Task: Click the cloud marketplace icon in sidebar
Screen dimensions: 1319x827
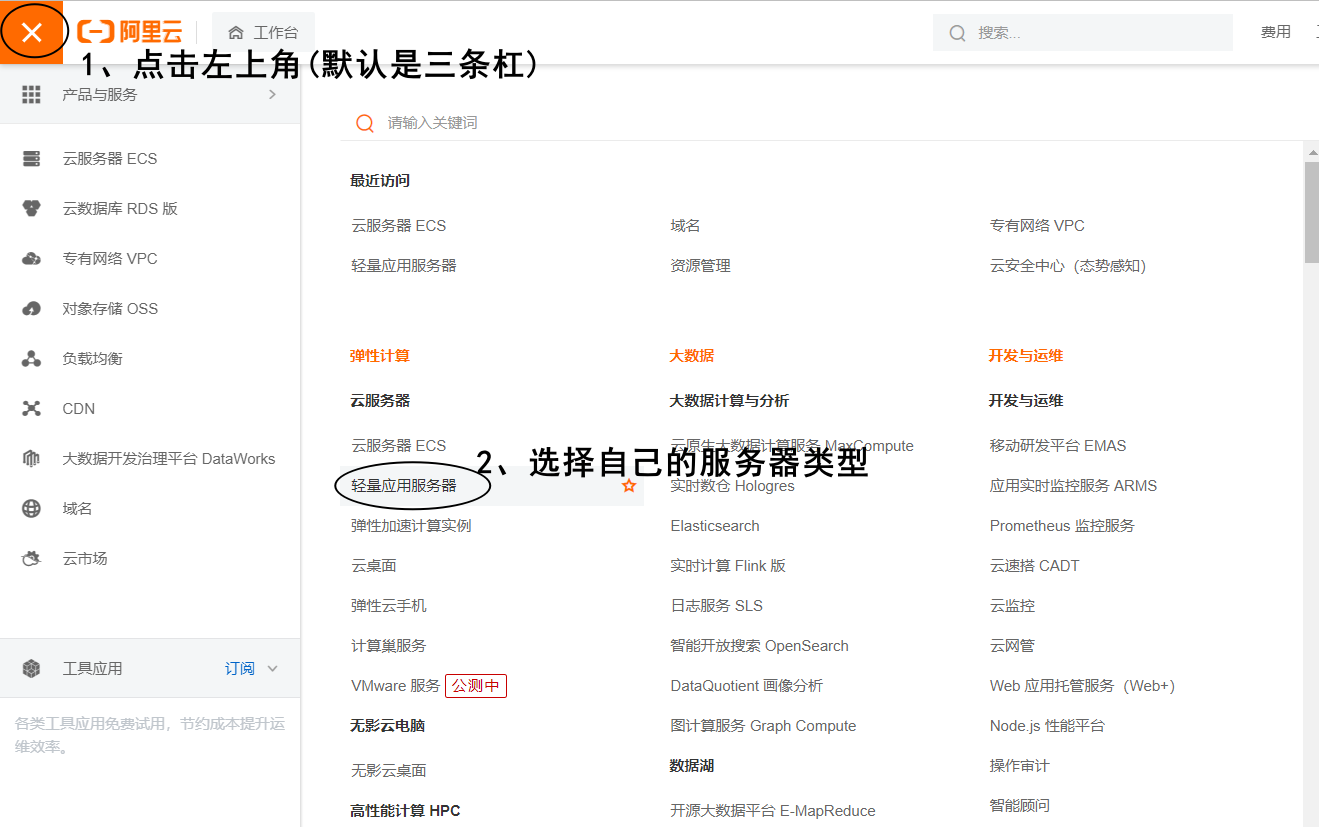Action: 31,559
